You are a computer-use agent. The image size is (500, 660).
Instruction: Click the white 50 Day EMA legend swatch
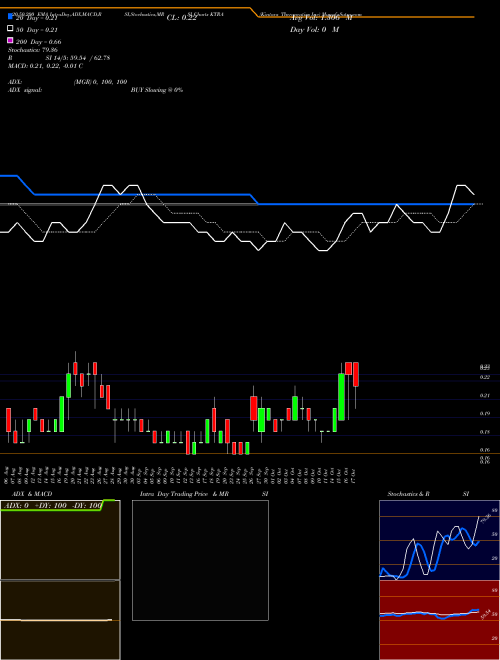click(11, 29)
